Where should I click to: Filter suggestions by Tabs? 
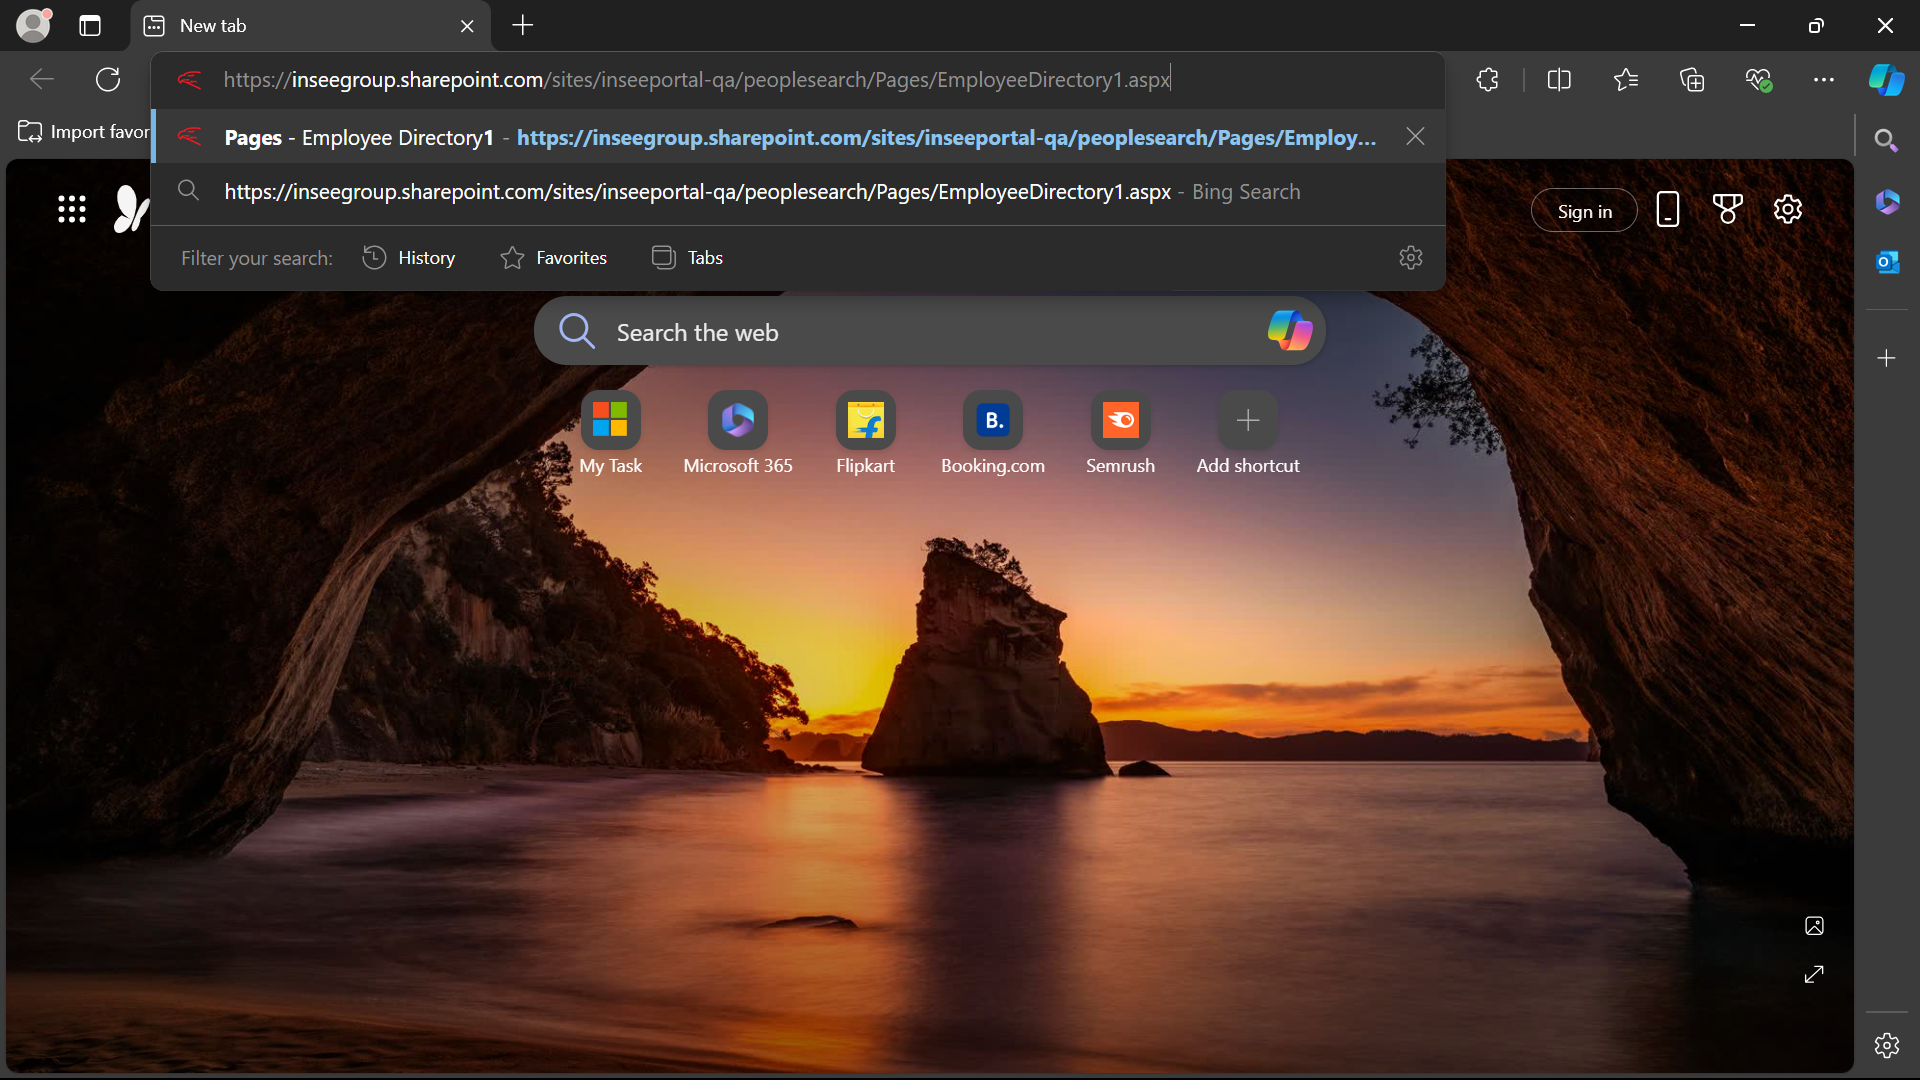(687, 258)
